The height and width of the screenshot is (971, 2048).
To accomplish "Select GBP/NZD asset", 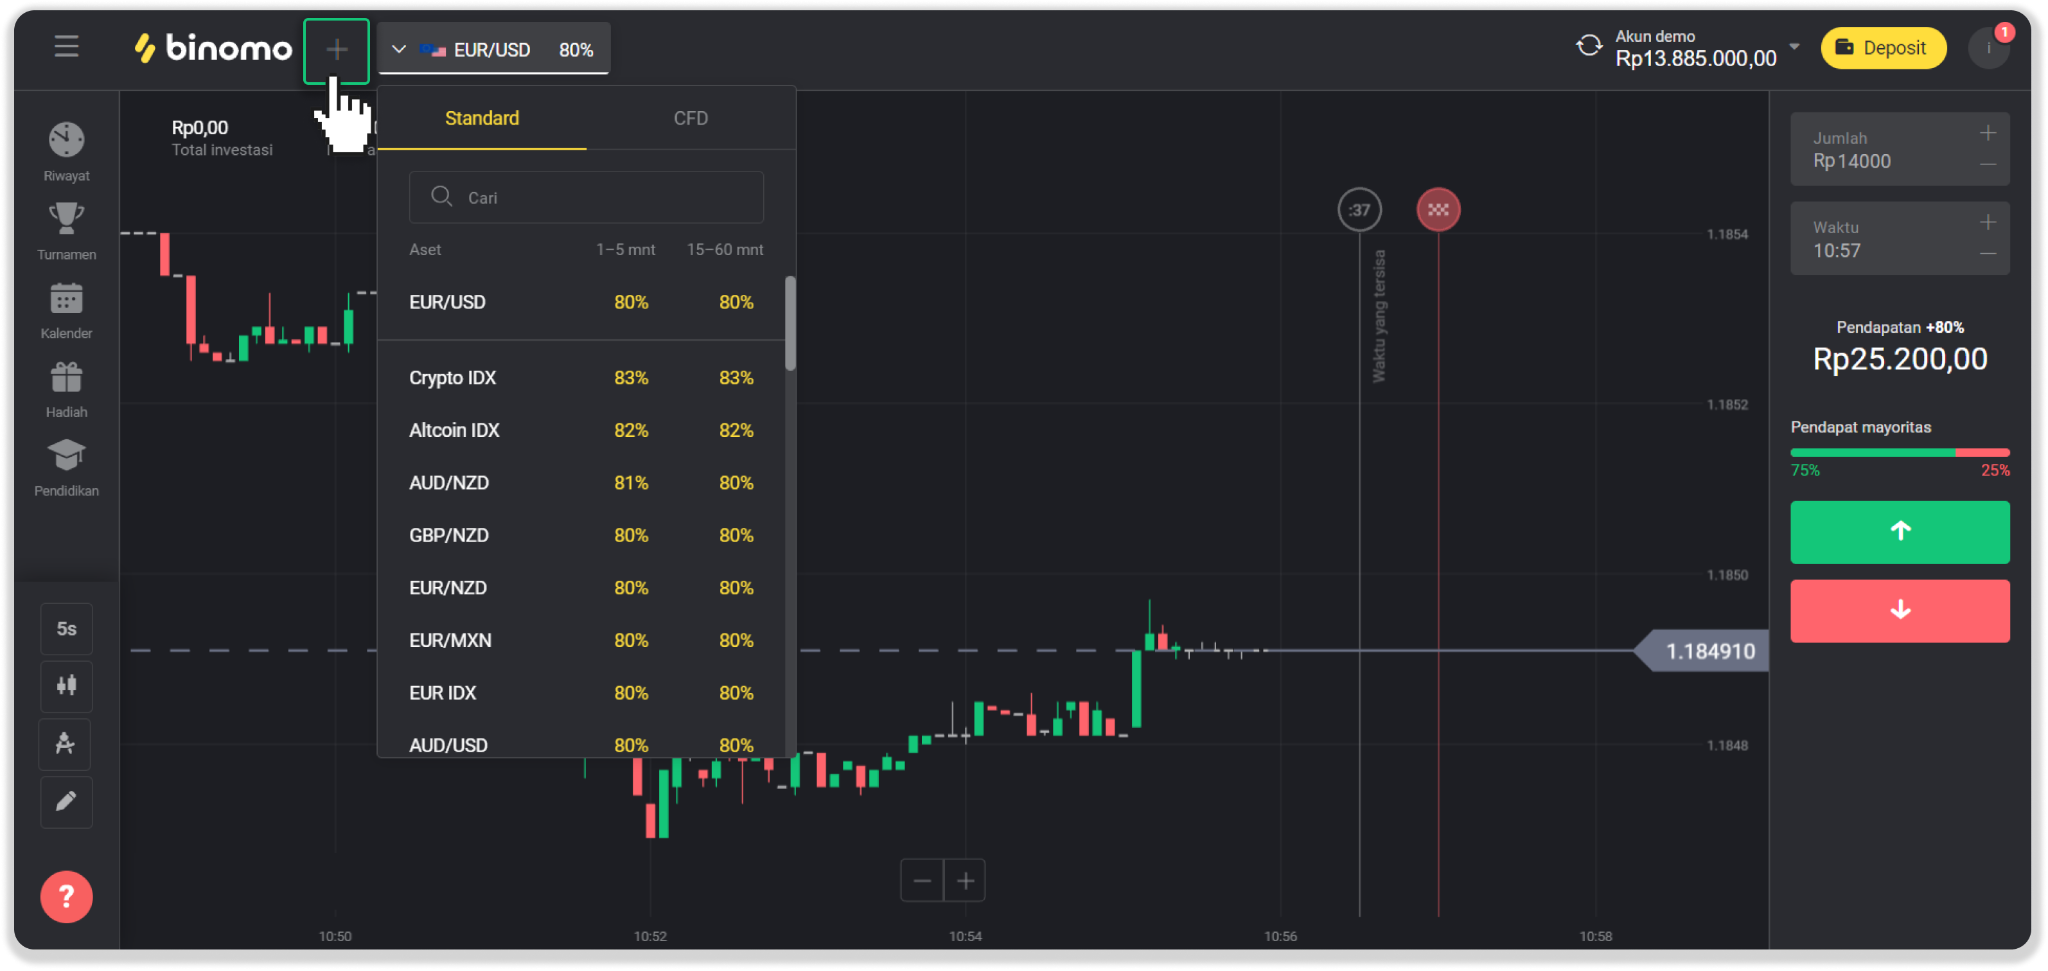I will (582, 535).
